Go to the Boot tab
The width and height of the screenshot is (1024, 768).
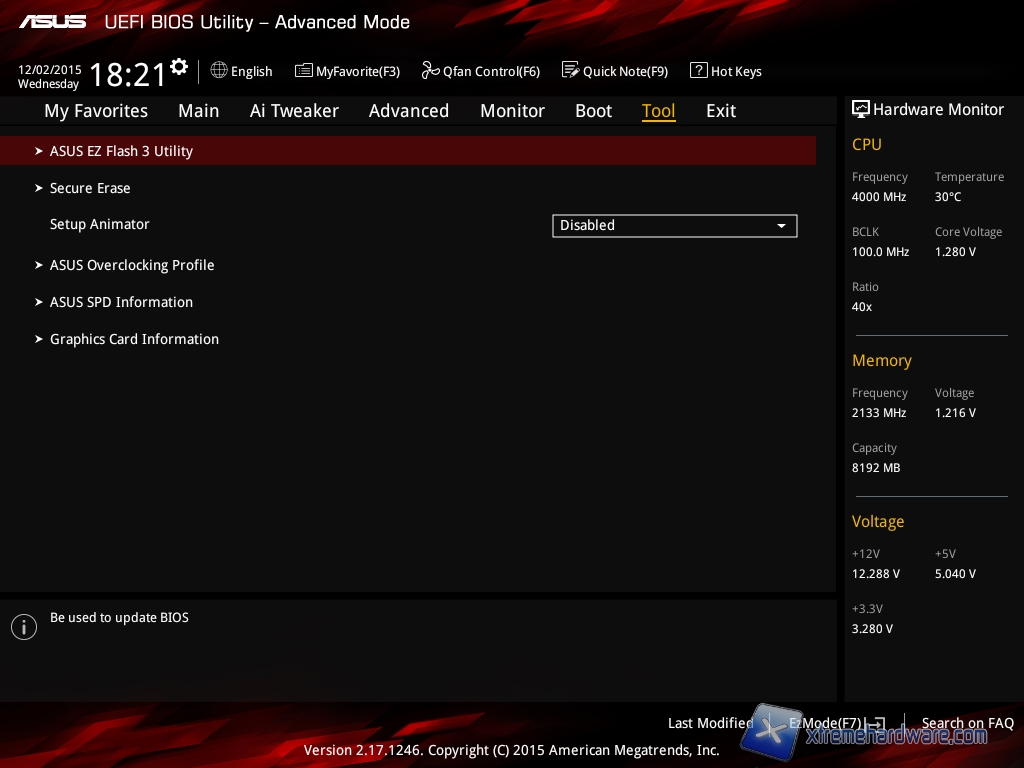point(593,111)
